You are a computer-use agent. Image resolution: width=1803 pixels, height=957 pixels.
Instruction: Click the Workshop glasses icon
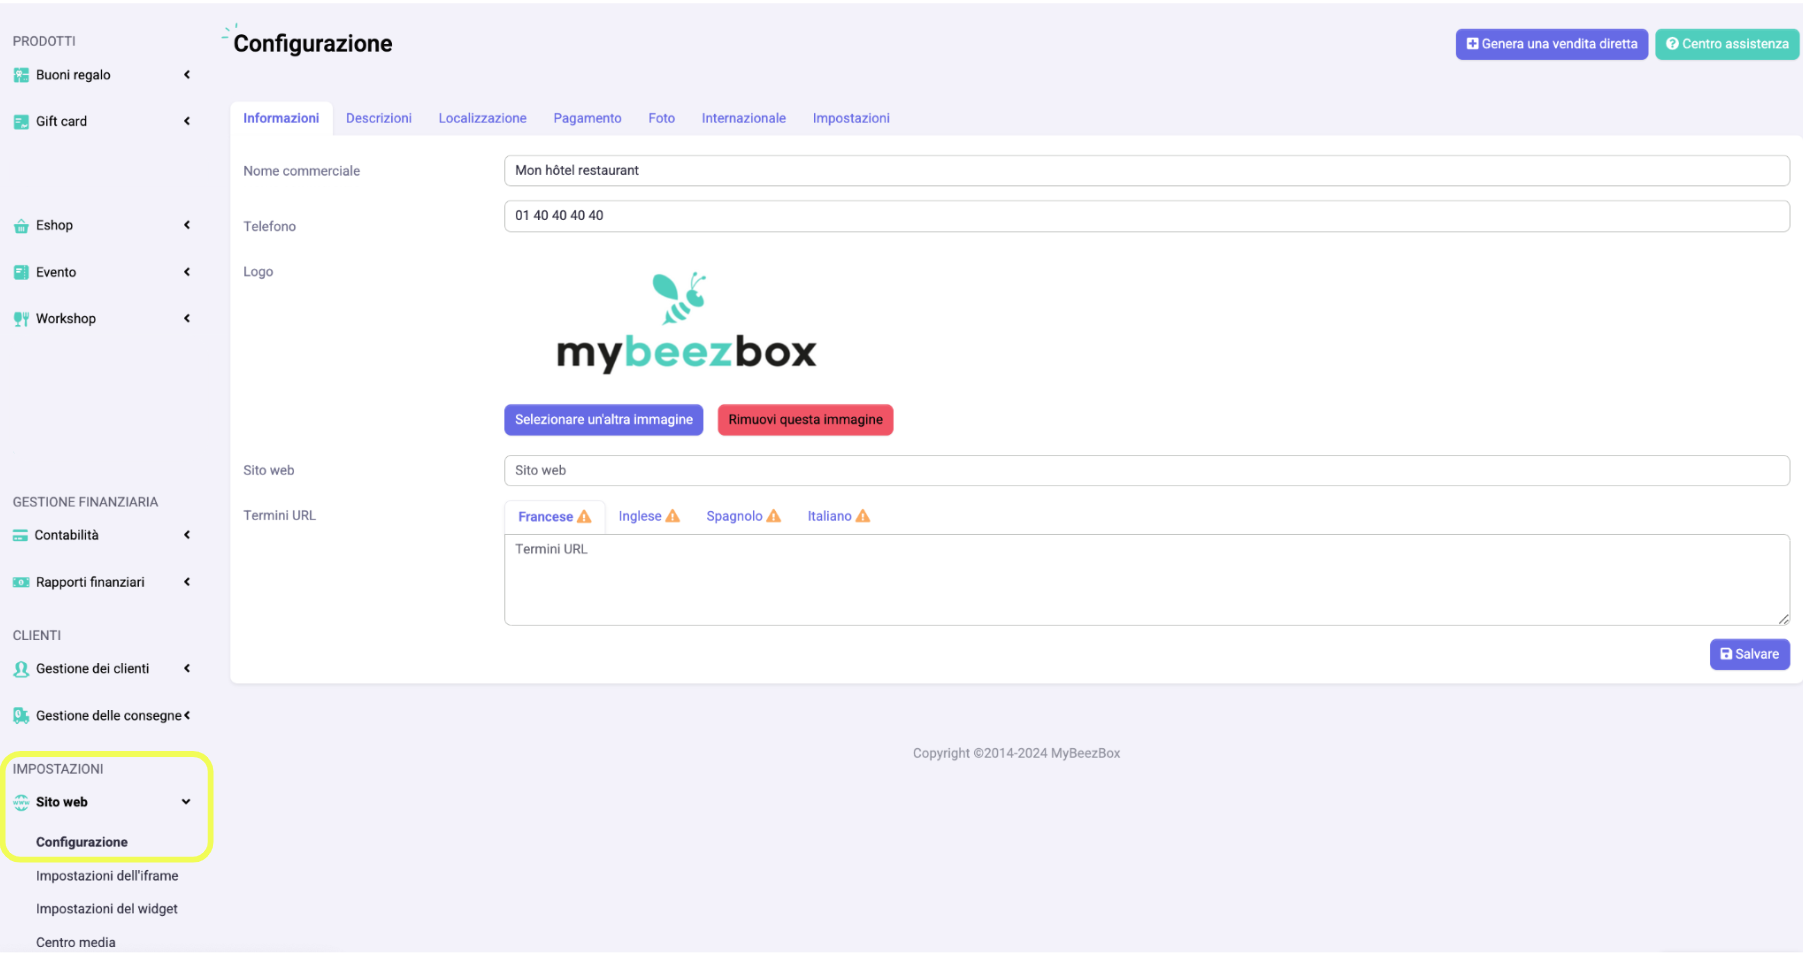(x=21, y=319)
